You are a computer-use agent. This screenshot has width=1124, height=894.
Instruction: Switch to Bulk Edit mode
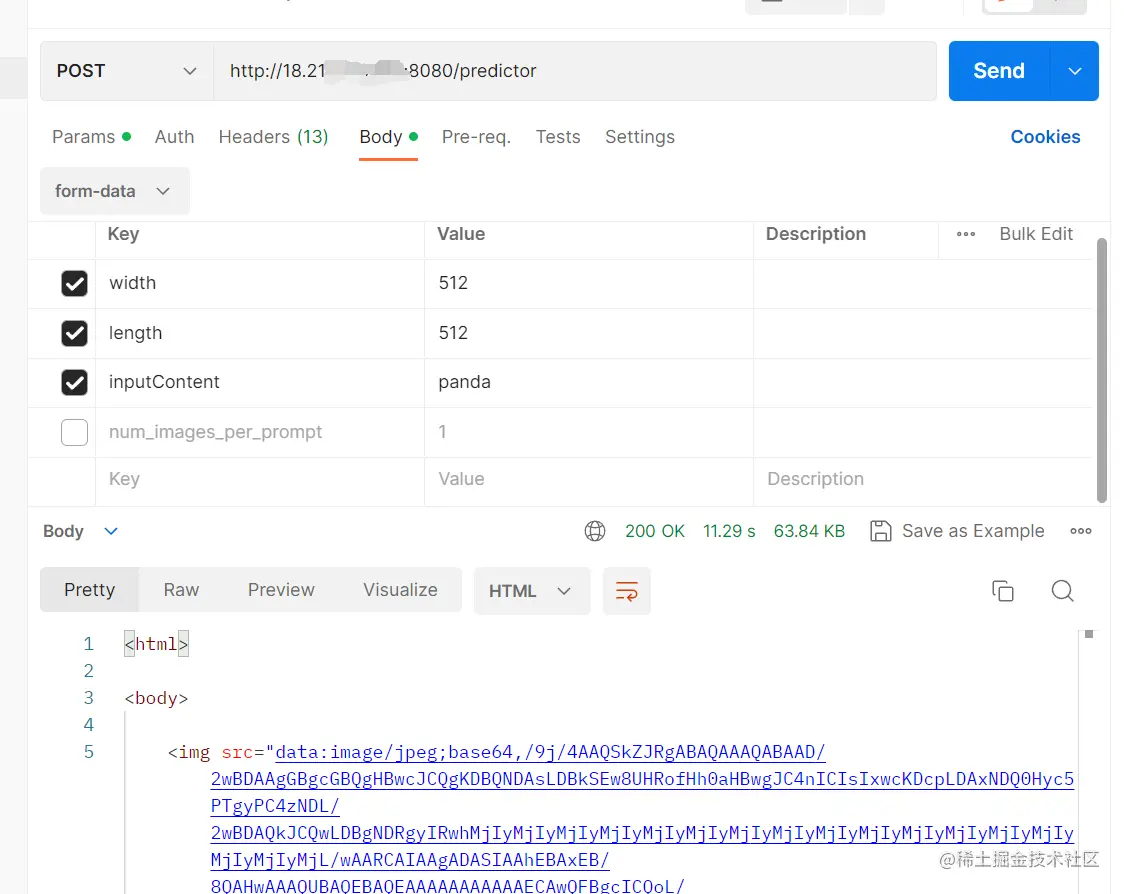point(1036,234)
